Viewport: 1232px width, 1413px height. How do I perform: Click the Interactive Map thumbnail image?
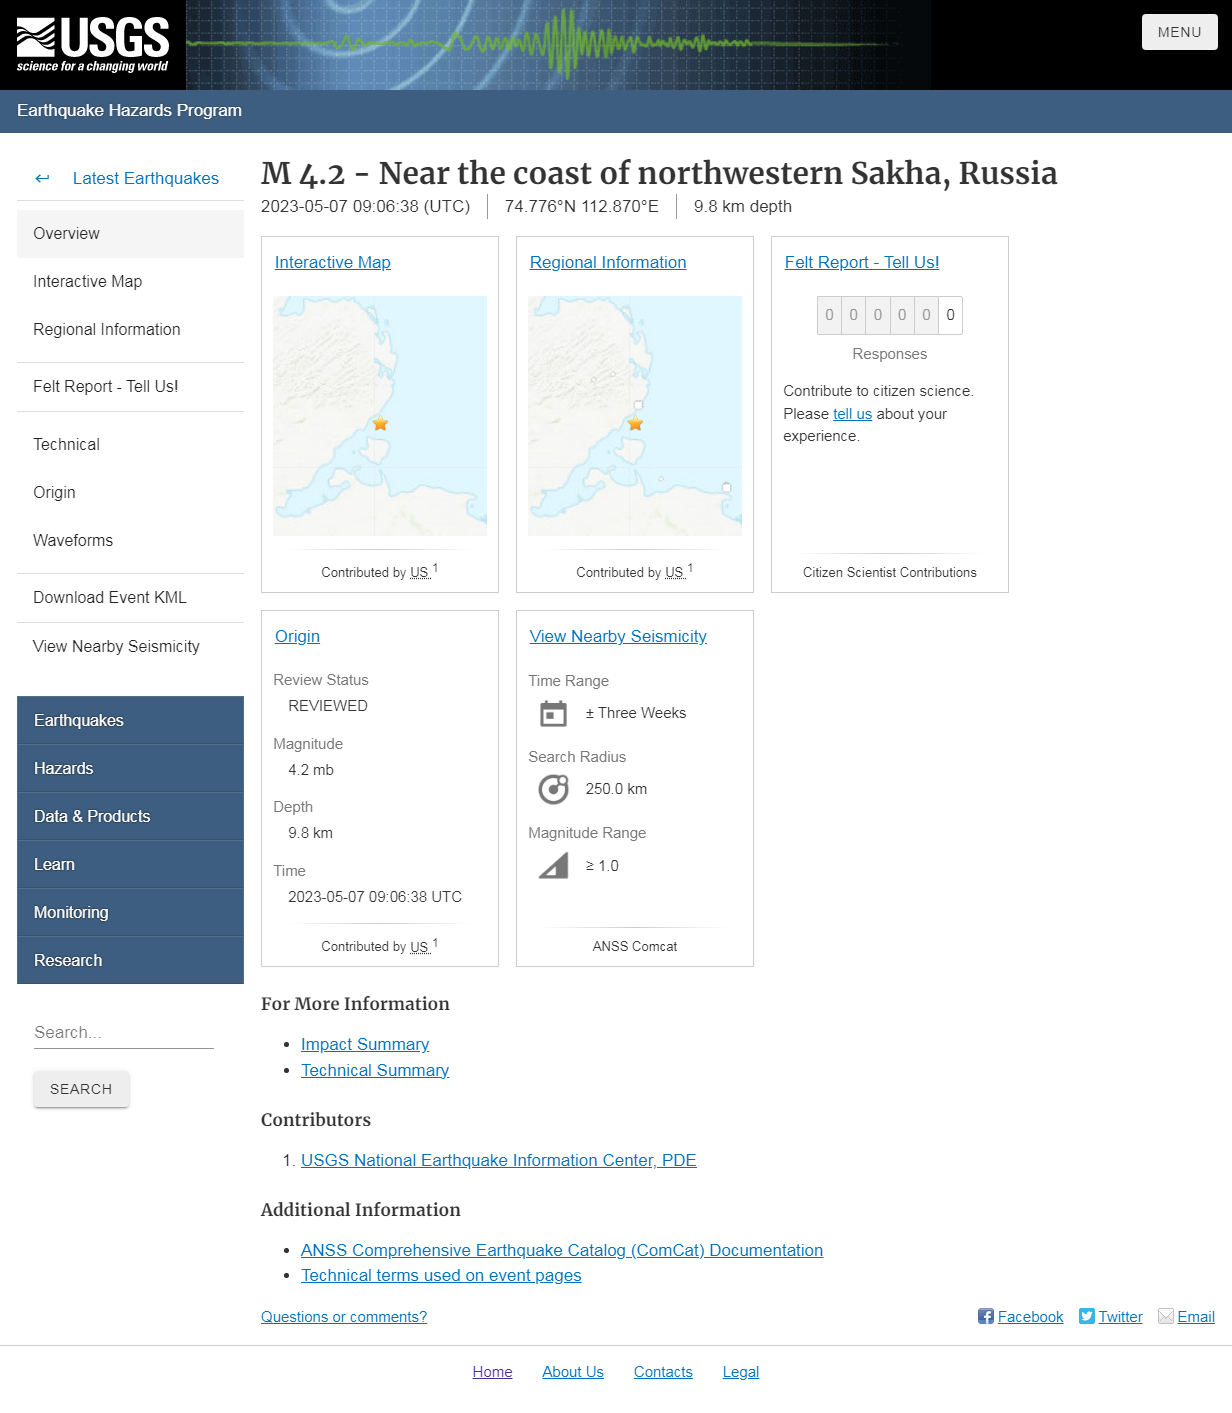380,416
